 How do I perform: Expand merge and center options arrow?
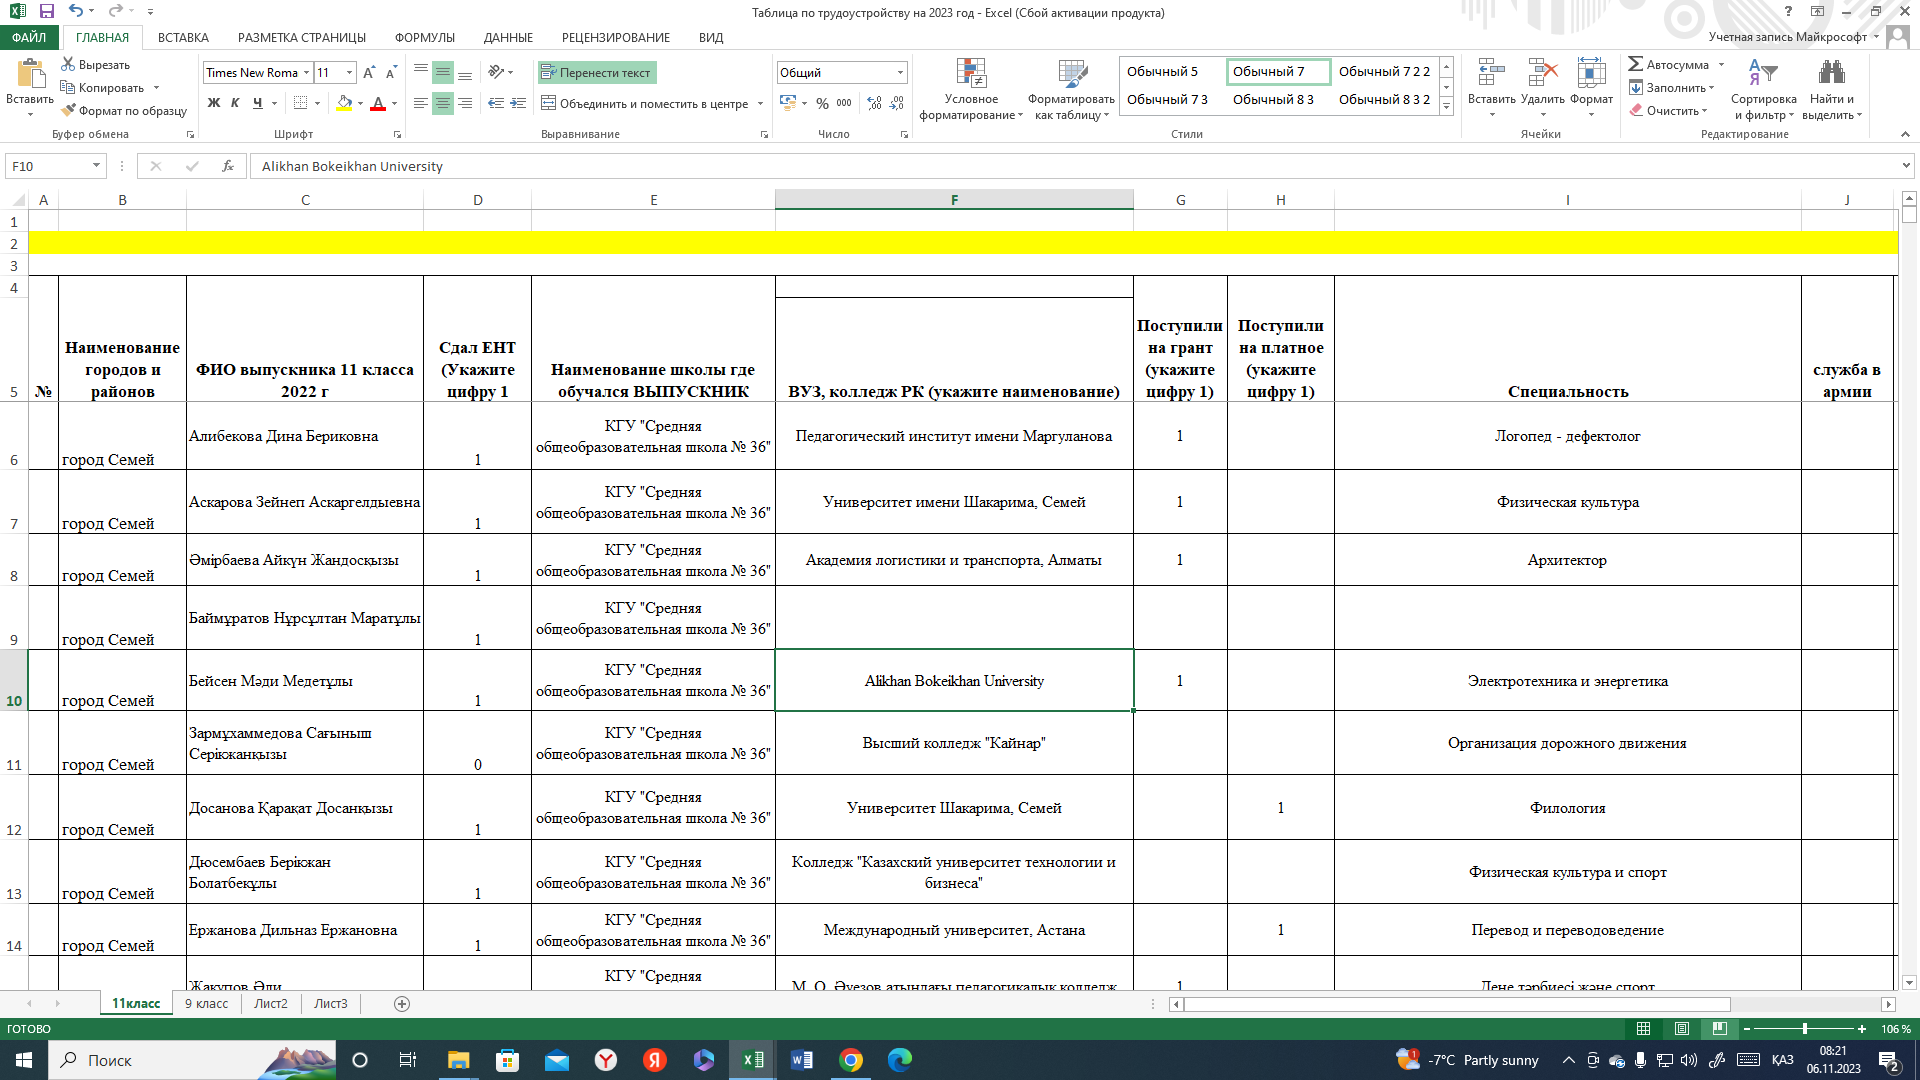click(760, 104)
